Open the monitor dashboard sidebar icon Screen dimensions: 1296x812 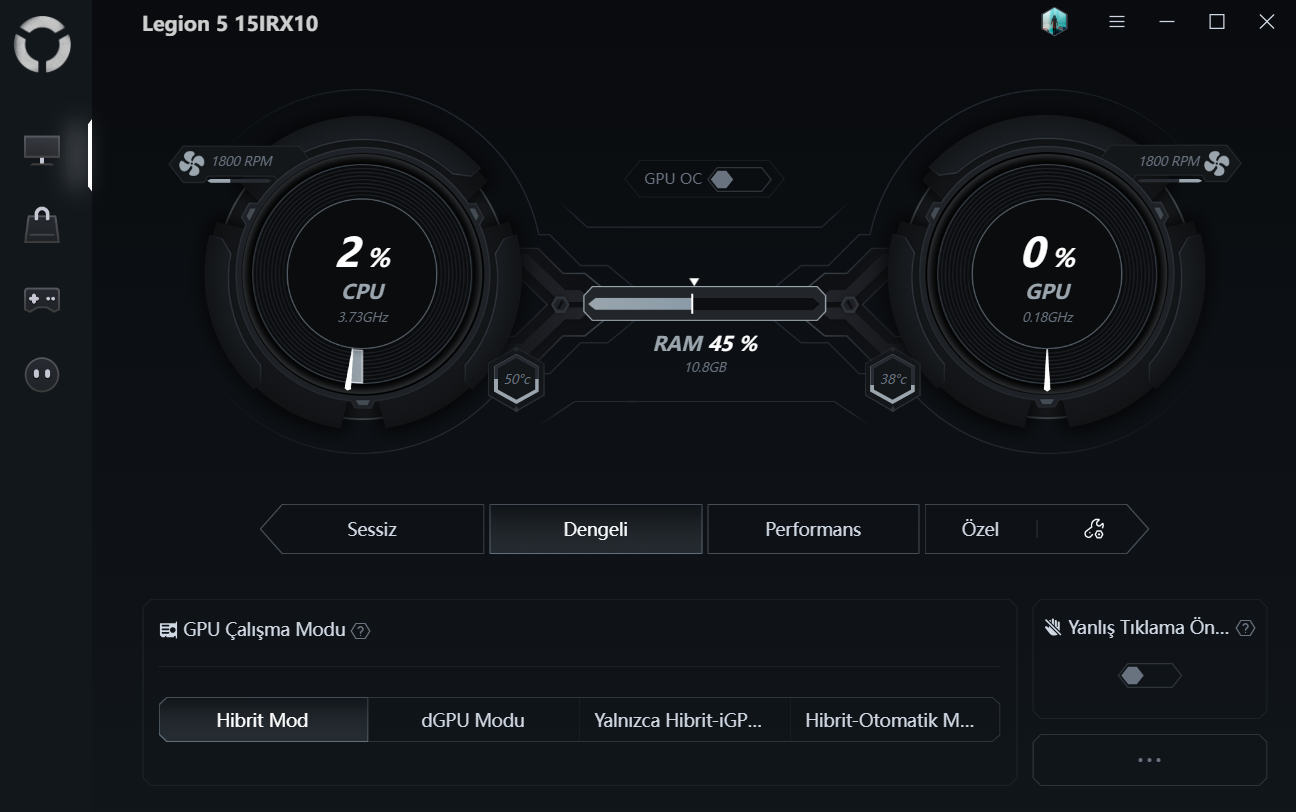pos(42,150)
